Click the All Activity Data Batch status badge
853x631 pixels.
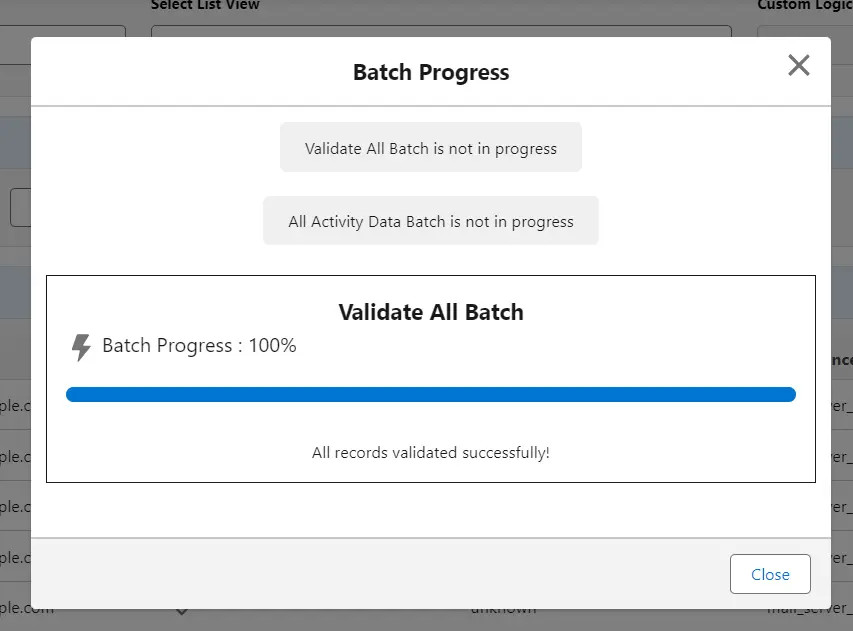point(430,220)
